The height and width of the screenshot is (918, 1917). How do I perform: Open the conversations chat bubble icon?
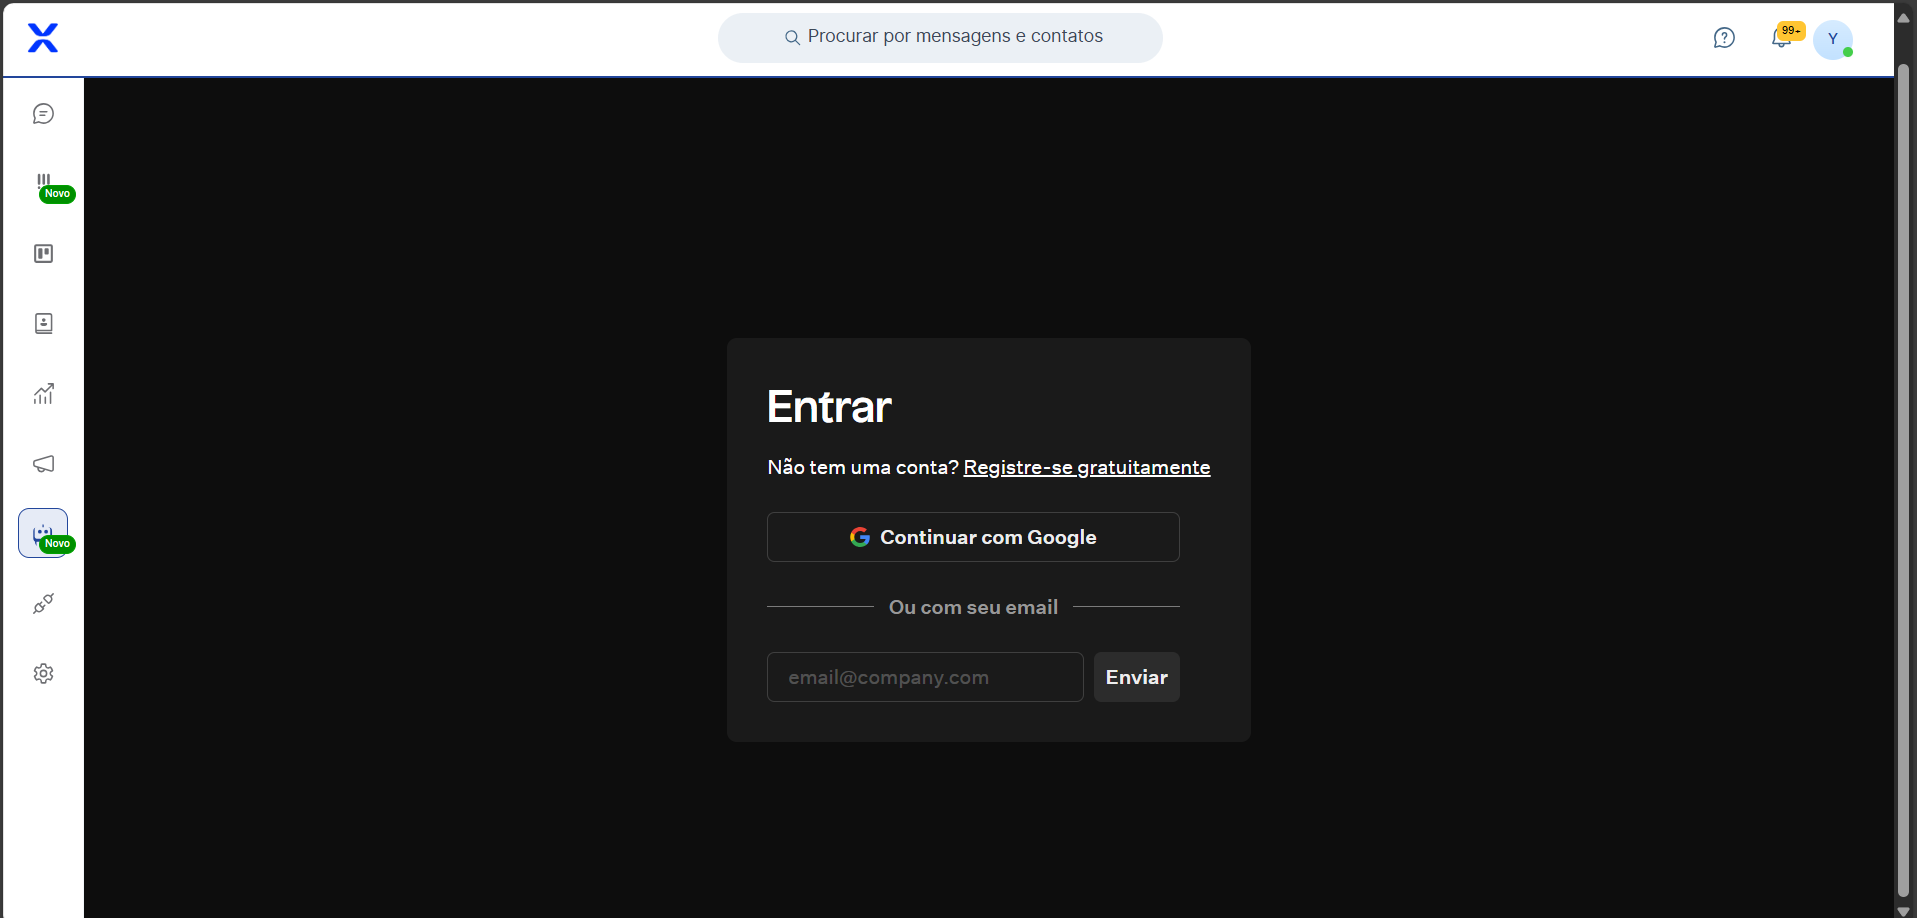coord(43,114)
